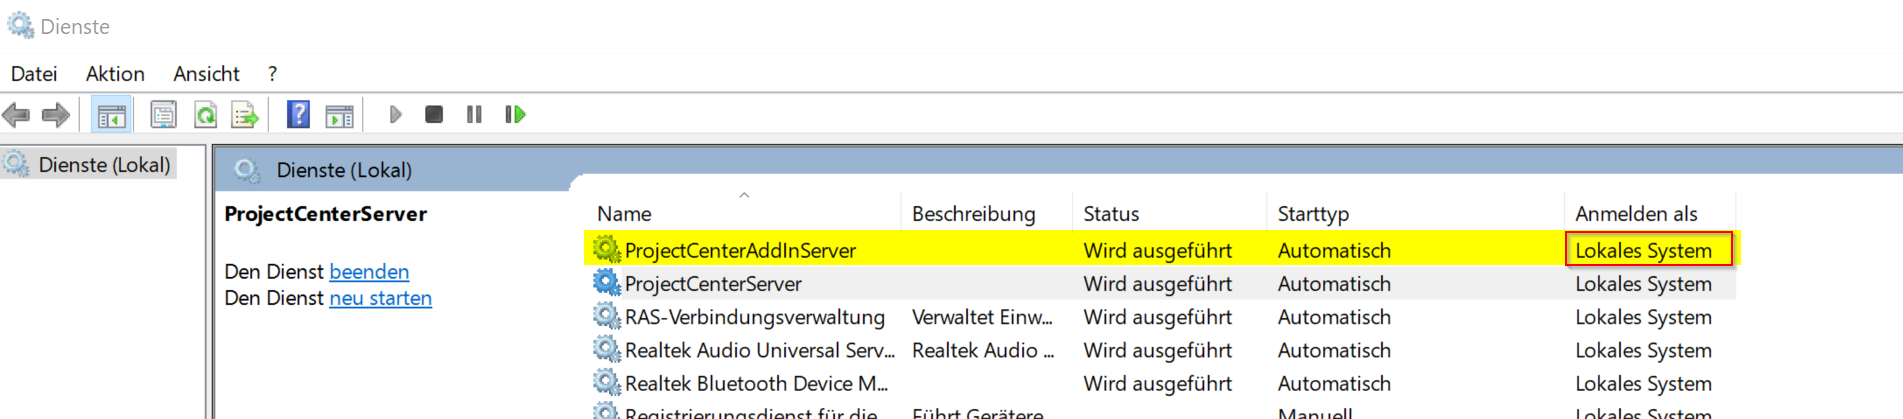Stop the service with the square icon

(x=434, y=115)
